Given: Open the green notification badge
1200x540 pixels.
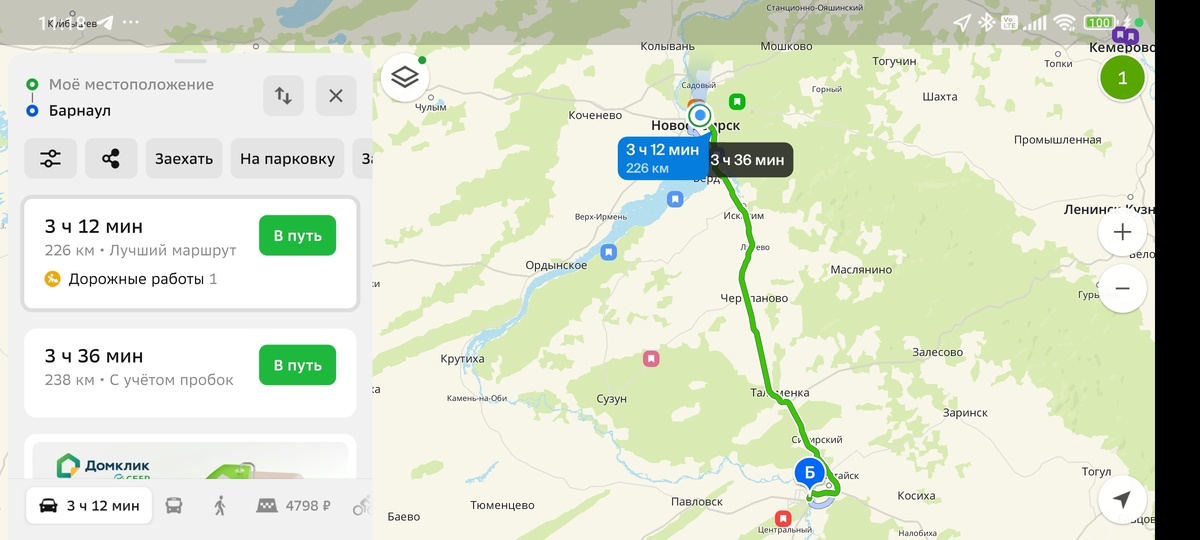Looking at the screenshot, I should click(1122, 78).
